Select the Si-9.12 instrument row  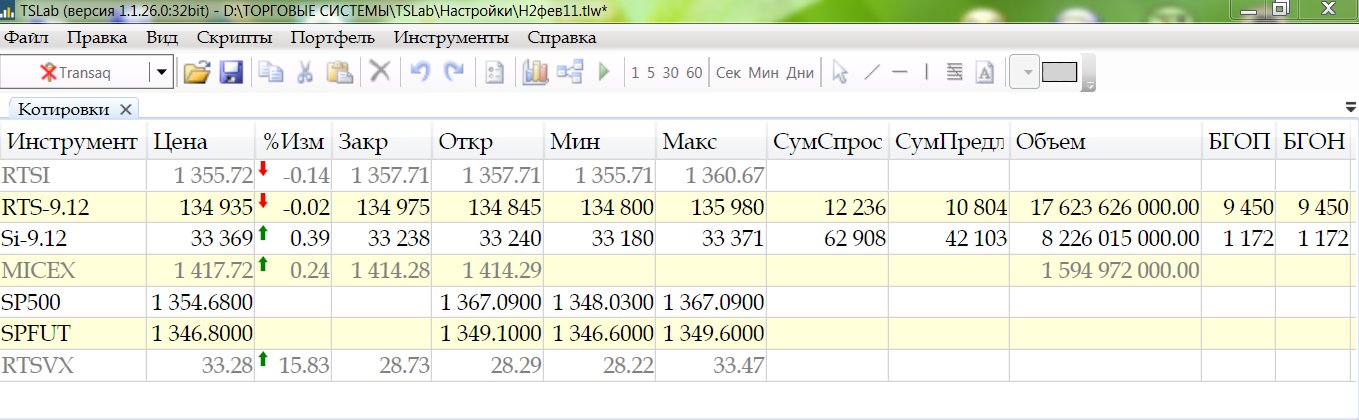pyautogui.click(x=676, y=239)
